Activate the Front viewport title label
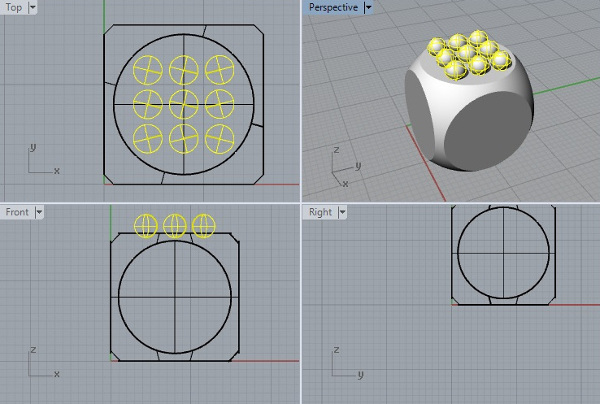The image size is (600, 404). pos(17,212)
